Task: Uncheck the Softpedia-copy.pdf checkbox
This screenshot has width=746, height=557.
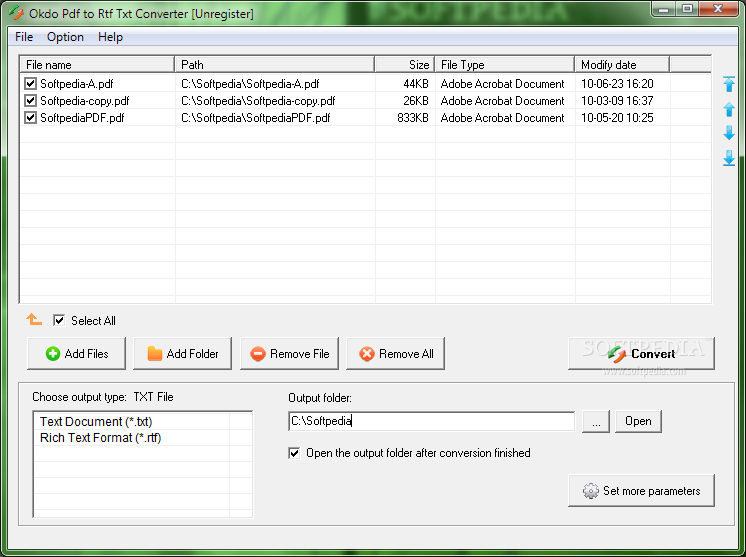Action: click(x=30, y=101)
